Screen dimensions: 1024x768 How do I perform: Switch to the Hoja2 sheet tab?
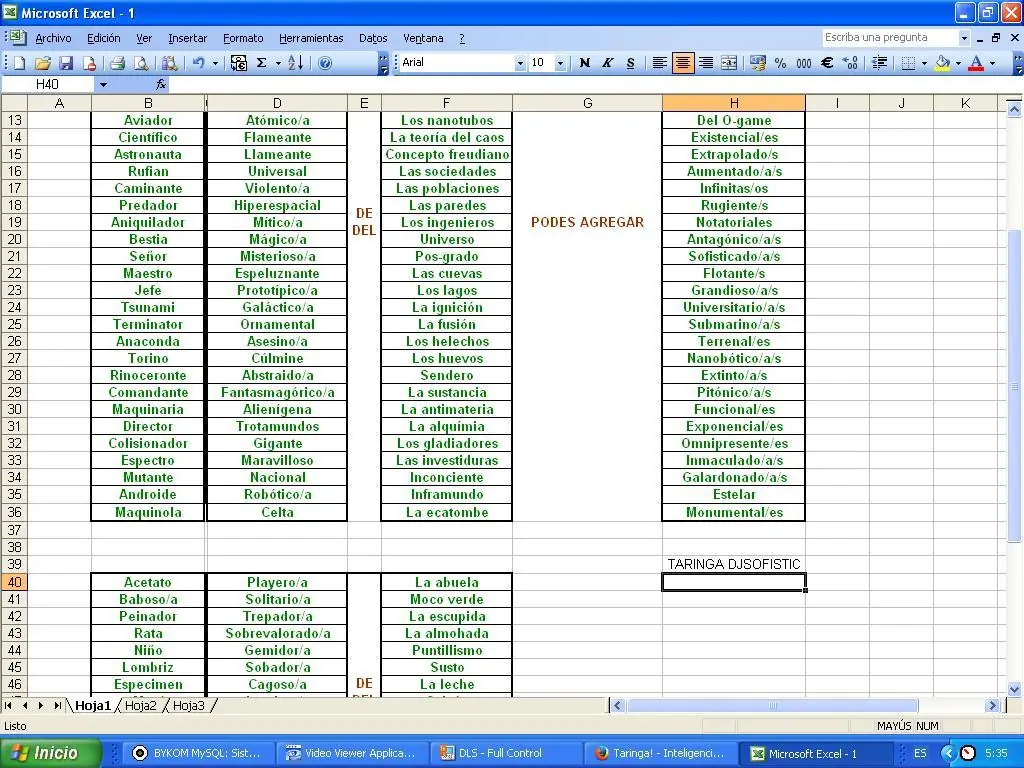coord(140,705)
